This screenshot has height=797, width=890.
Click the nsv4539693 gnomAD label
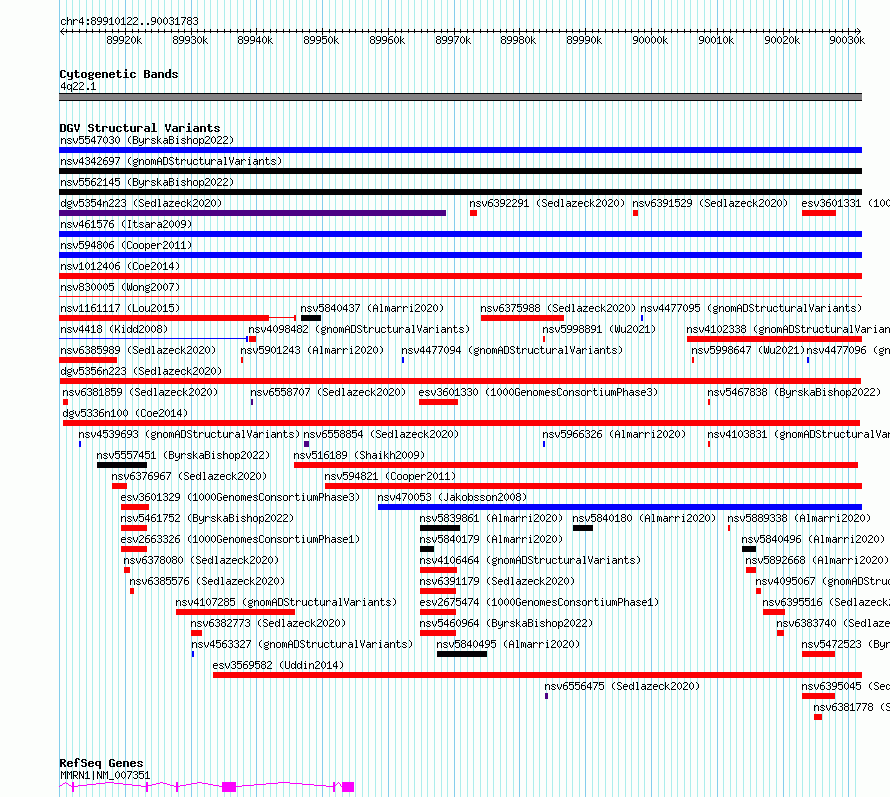(x=189, y=434)
